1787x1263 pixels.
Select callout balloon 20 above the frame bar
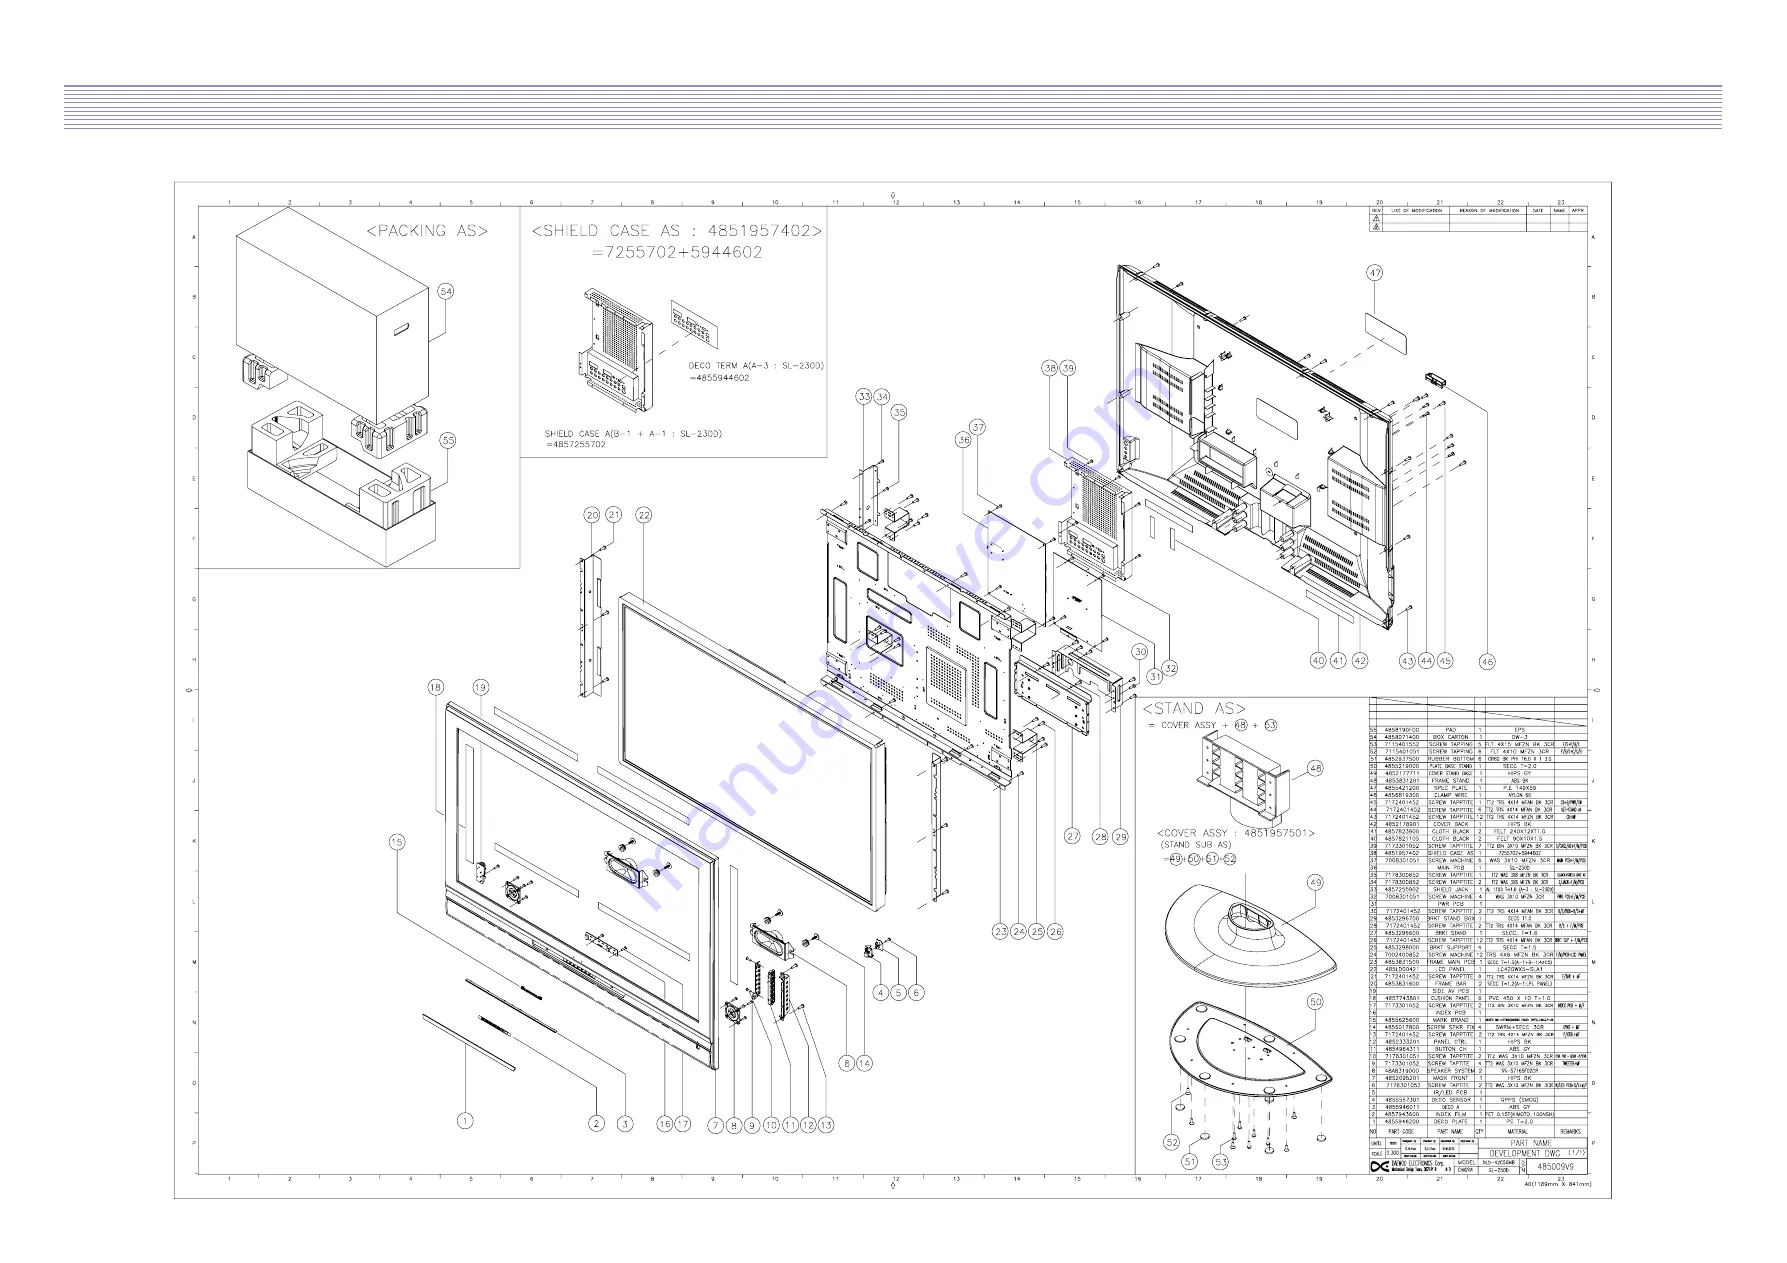coord(592,515)
